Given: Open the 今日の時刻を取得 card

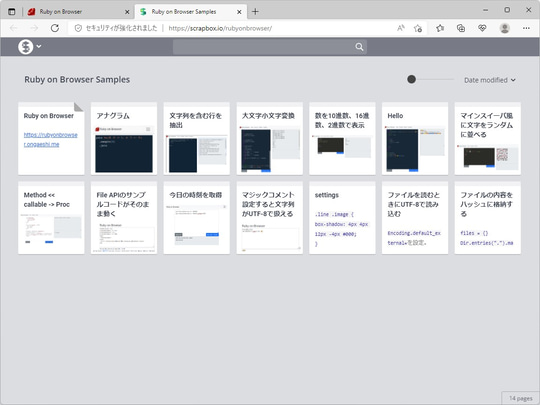Looking at the screenshot, I should click(x=197, y=218).
